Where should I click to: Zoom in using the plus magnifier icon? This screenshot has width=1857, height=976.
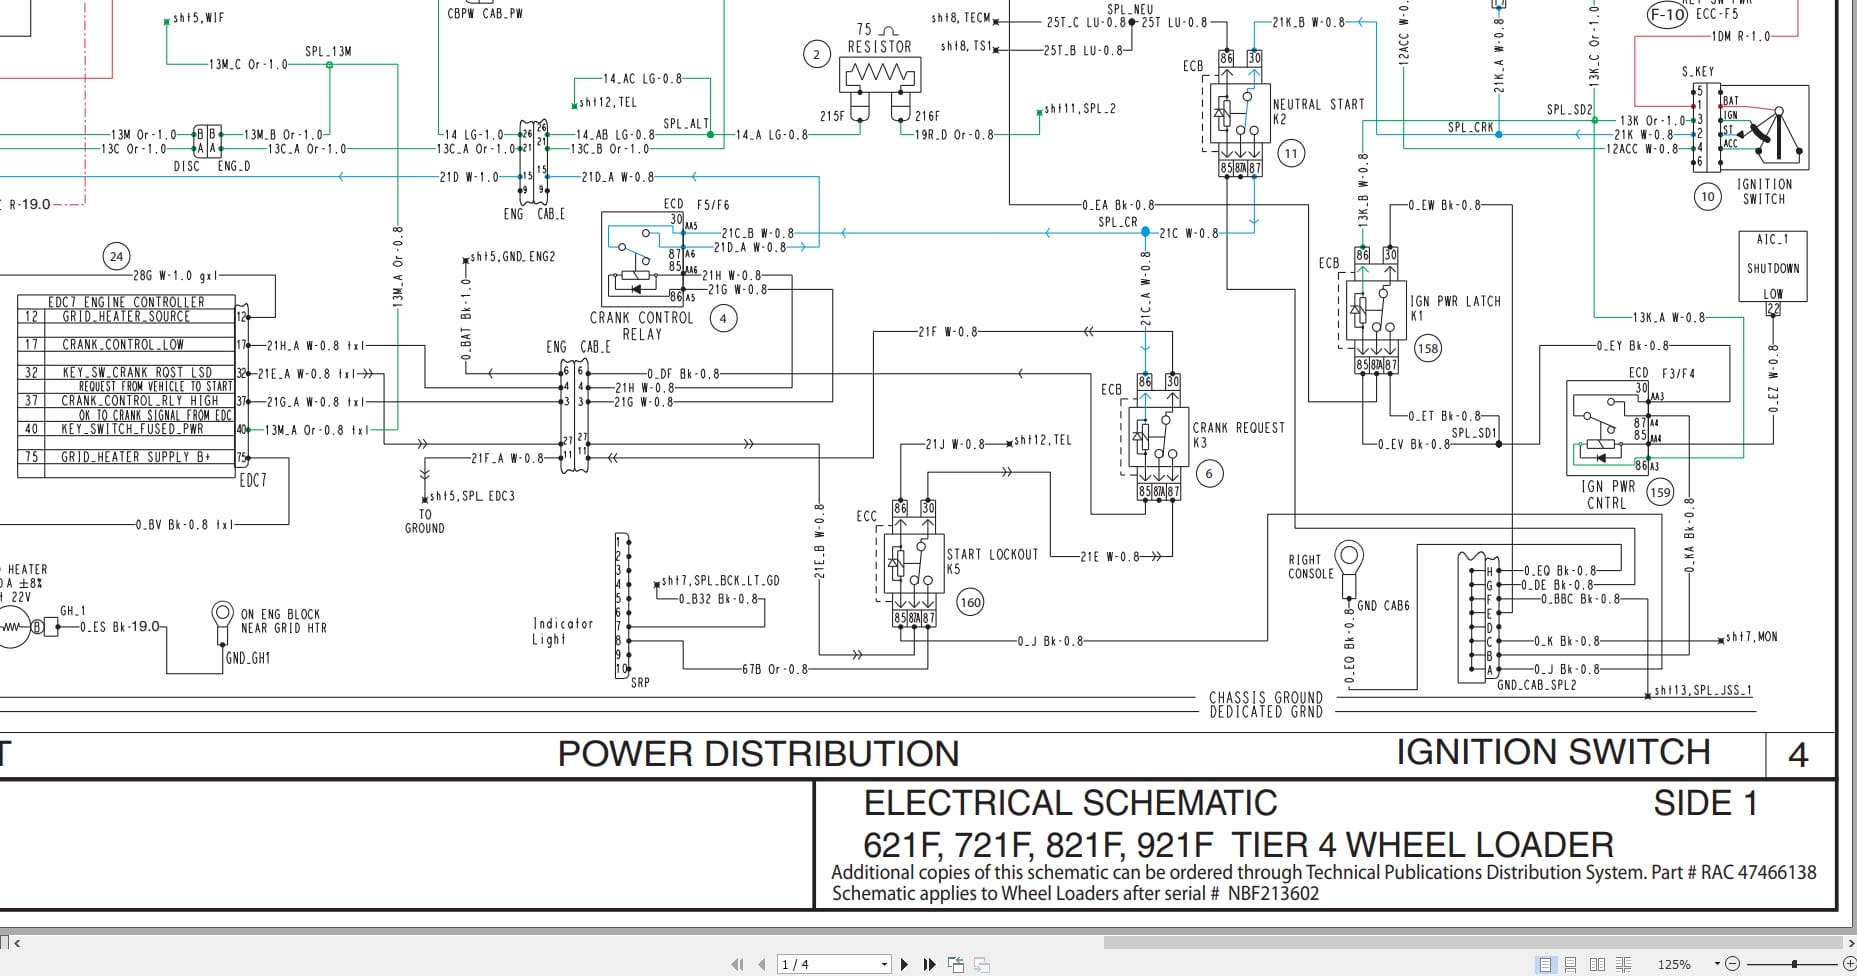pos(1849,964)
